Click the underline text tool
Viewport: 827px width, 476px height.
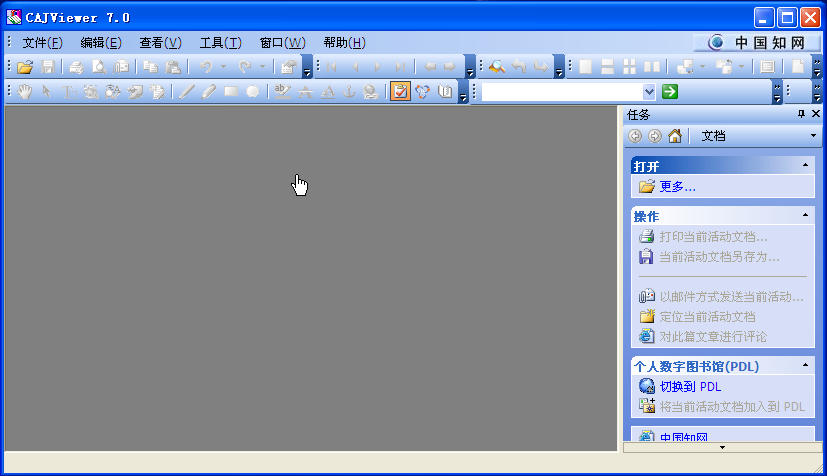point(328,92)
